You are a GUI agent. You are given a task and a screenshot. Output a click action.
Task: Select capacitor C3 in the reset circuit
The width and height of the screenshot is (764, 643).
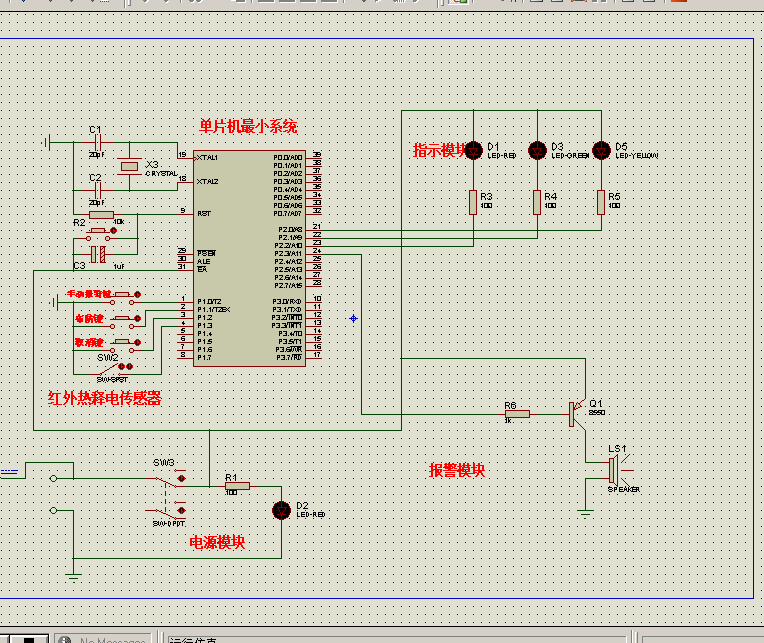click(98, 254)
